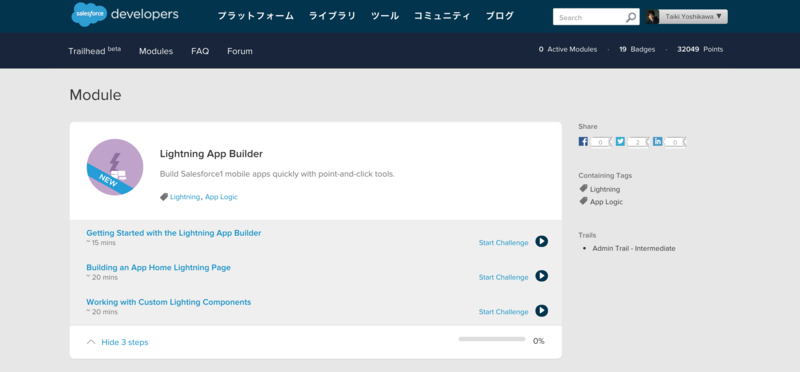Click the LinkedIn share count bubble
This screenshot has height=372, width=800.
click(x=675, y=142)
